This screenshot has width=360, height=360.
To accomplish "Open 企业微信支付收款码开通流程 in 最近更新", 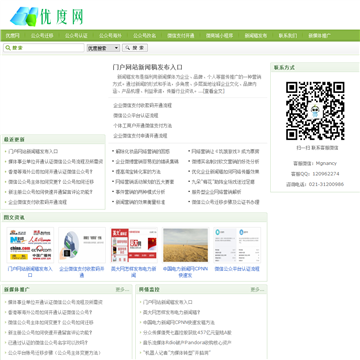I will coord(38,202).
